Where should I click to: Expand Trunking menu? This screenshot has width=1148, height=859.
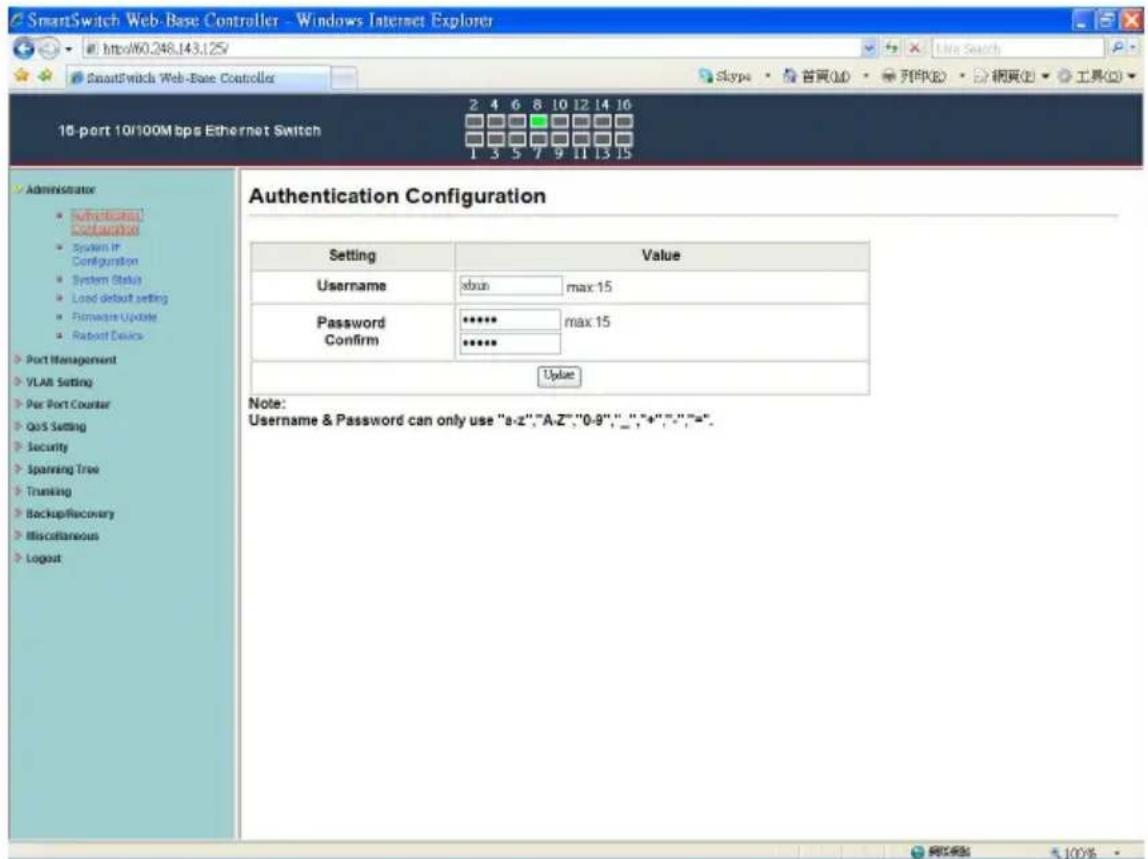(48, 491)
